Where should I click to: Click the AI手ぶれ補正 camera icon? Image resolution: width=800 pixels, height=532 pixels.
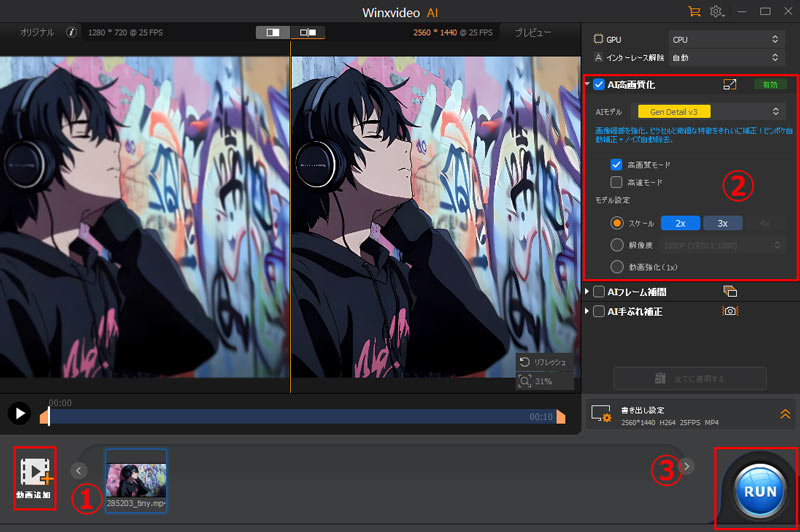[729, 312]
